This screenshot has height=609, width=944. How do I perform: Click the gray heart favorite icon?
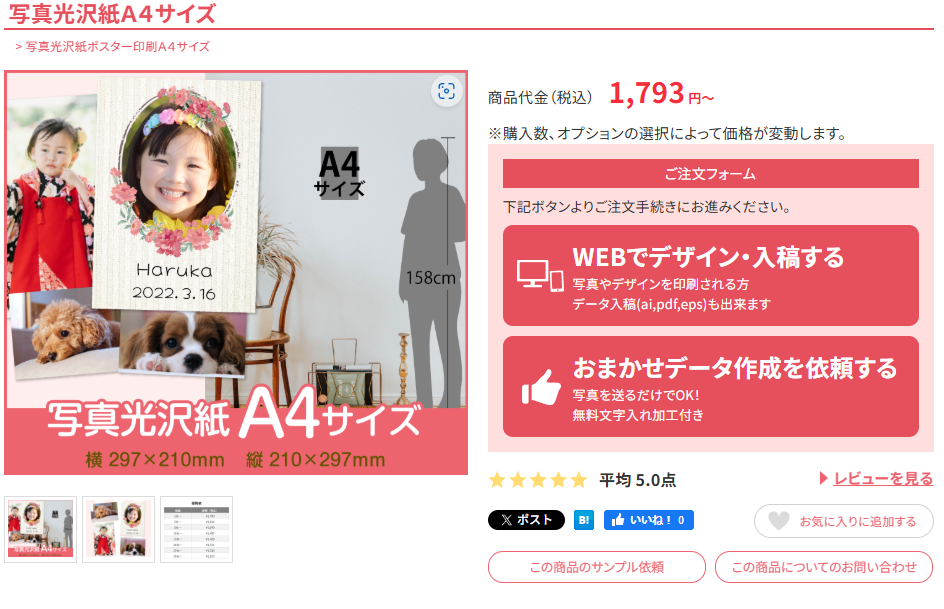(778, 521)
